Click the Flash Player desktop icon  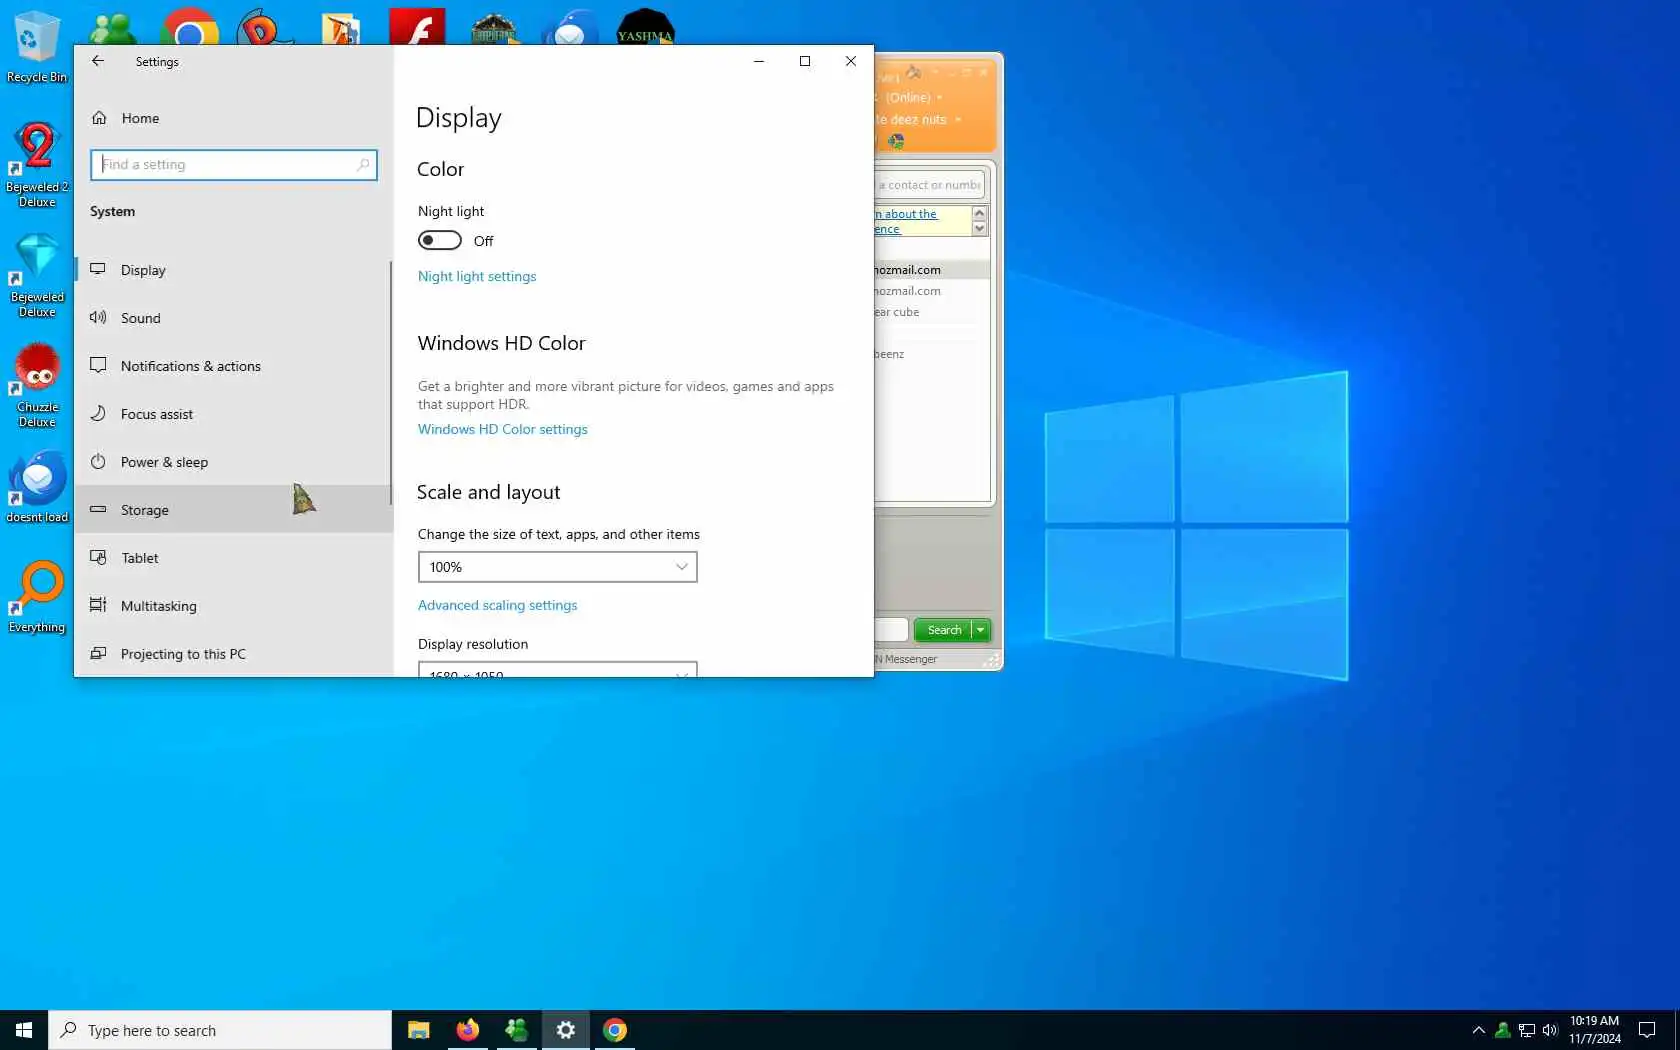tap(417, 27)
